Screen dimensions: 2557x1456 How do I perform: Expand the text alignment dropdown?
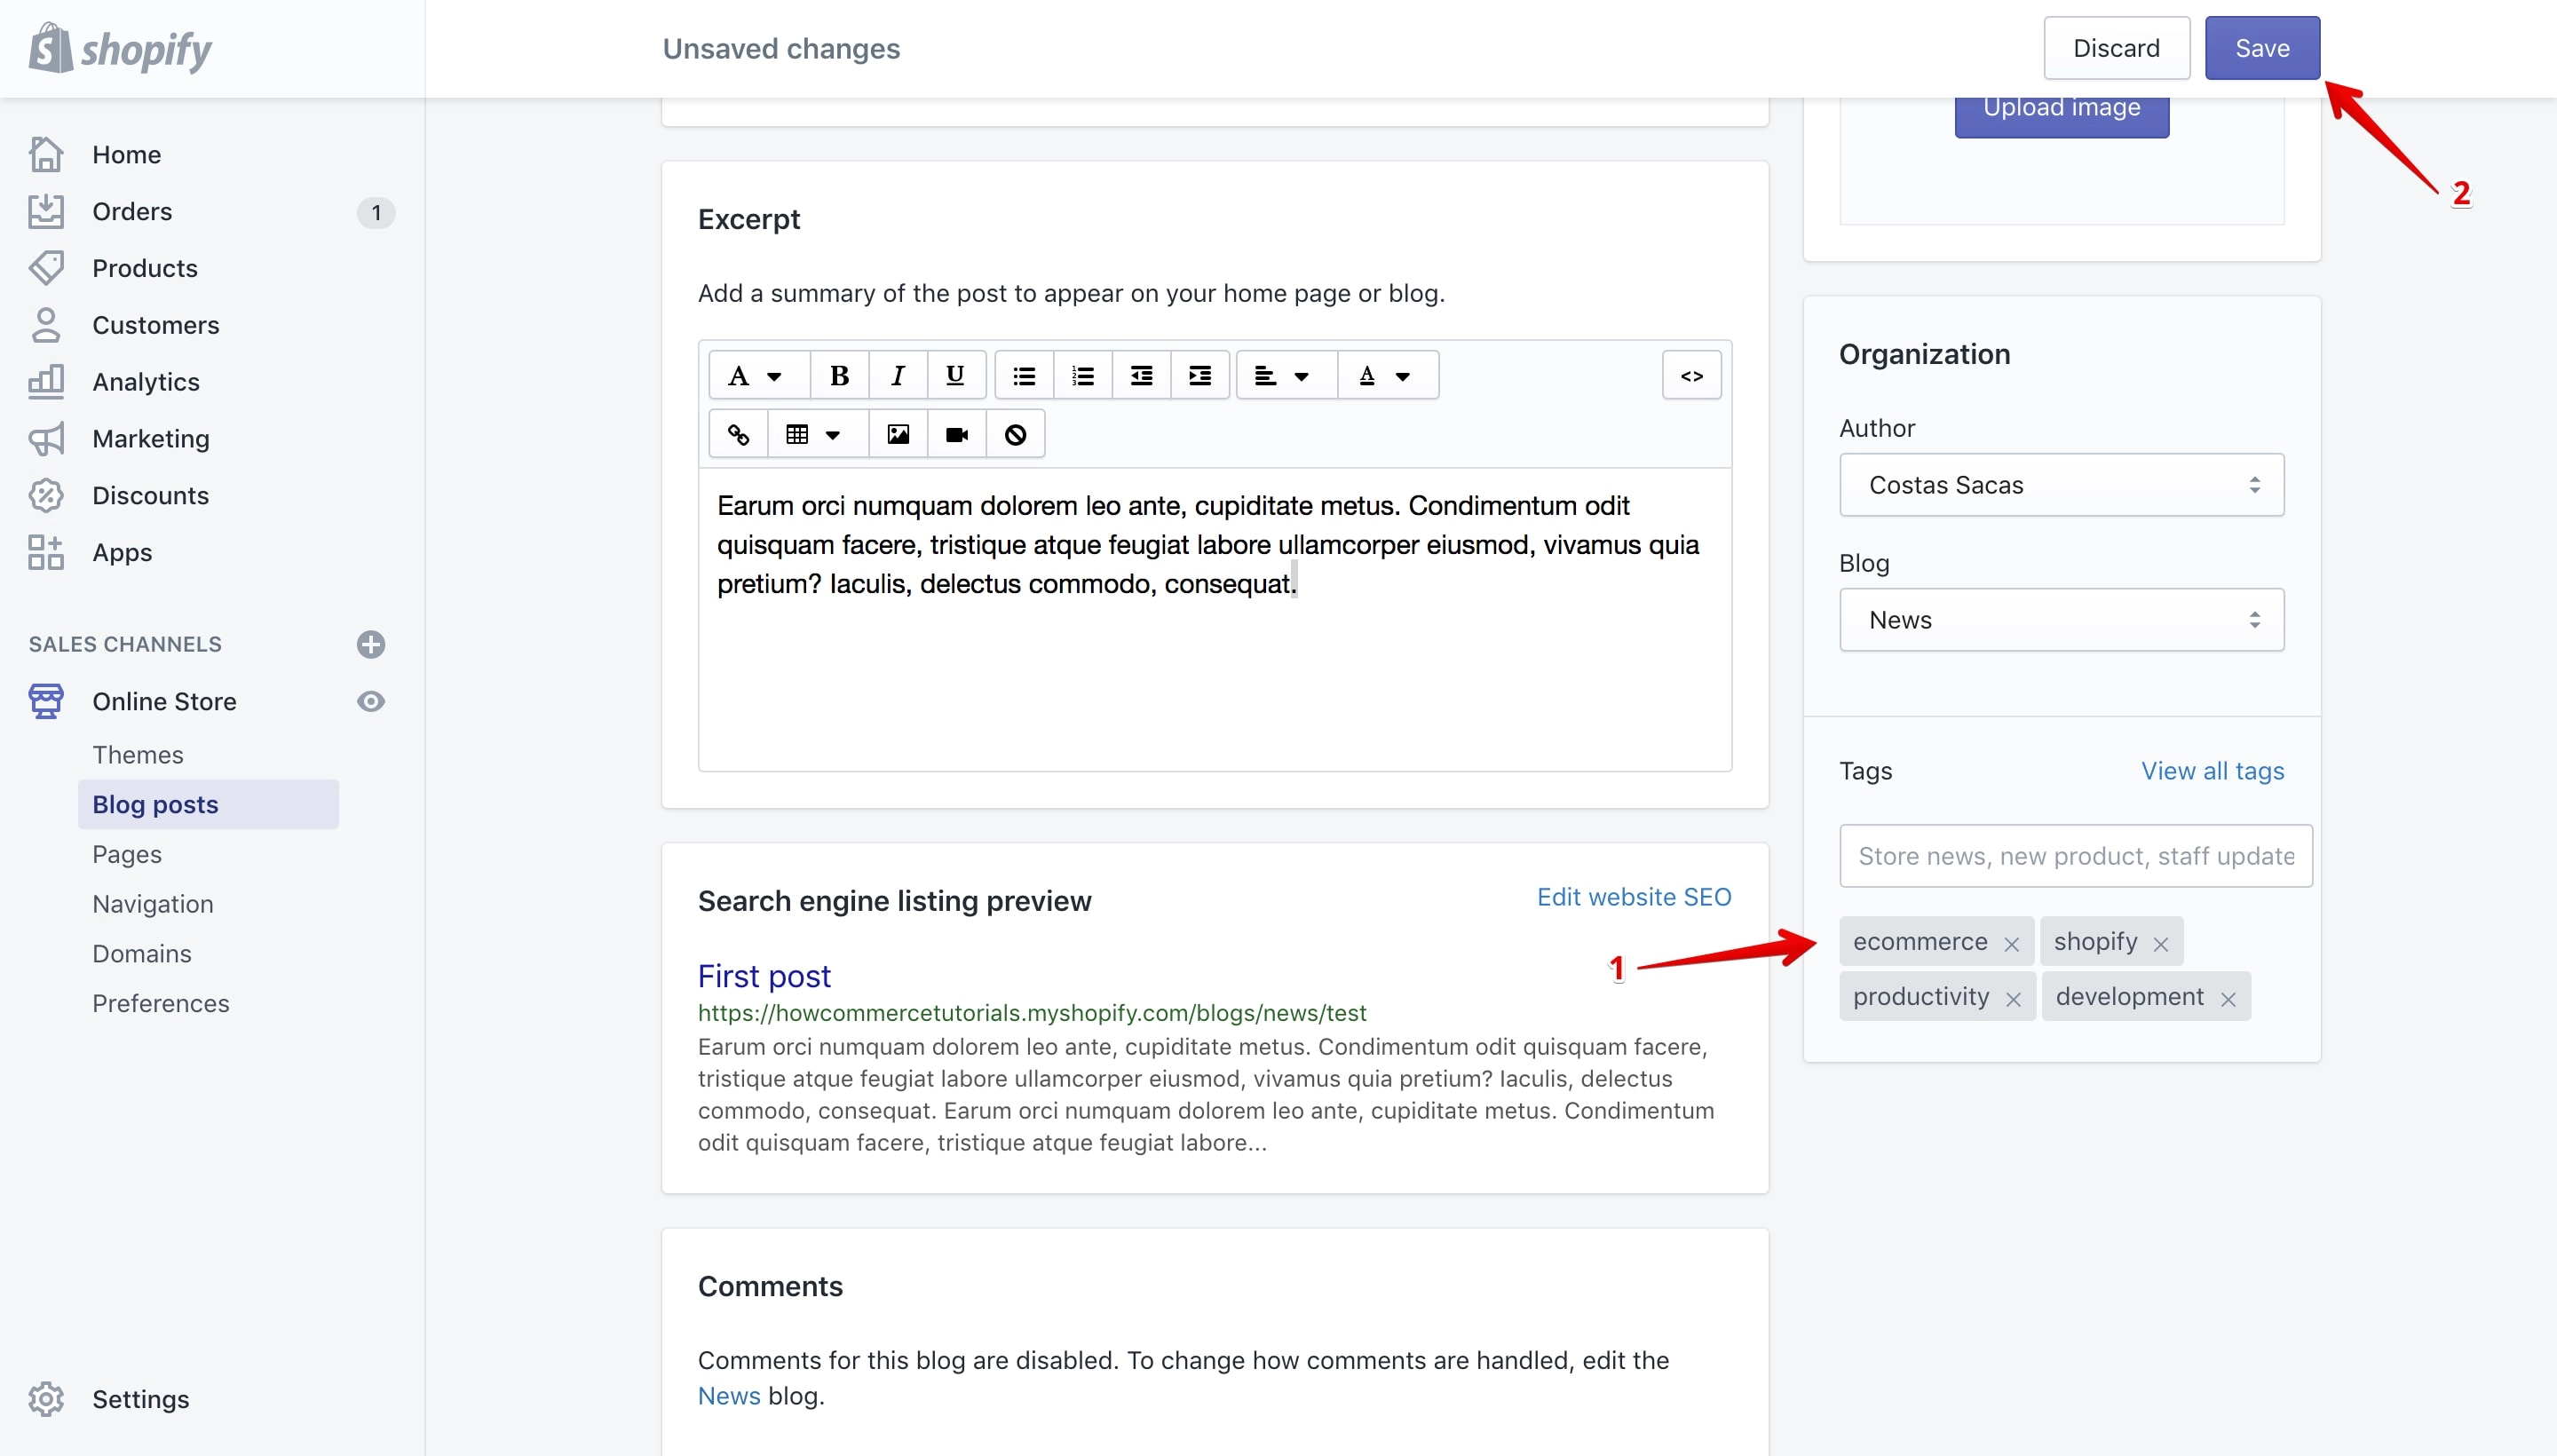click(x=1284, y=376)
